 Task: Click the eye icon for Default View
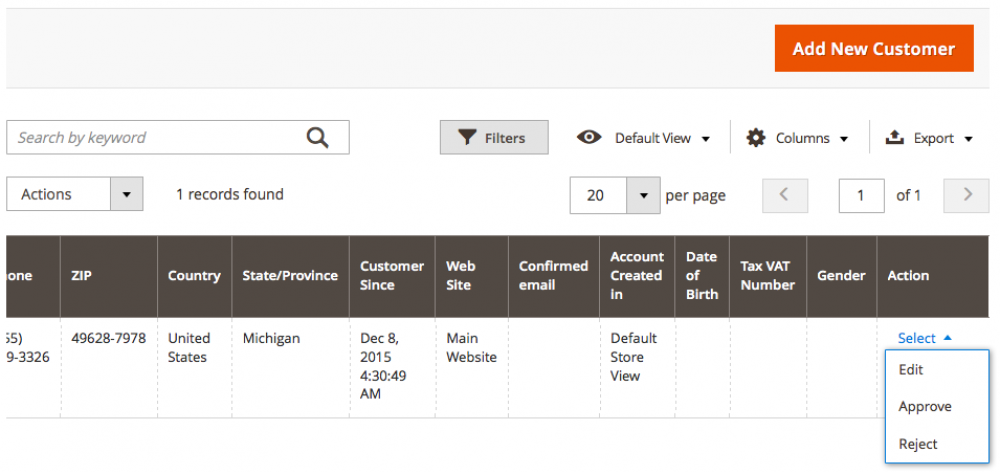[589, 137]
